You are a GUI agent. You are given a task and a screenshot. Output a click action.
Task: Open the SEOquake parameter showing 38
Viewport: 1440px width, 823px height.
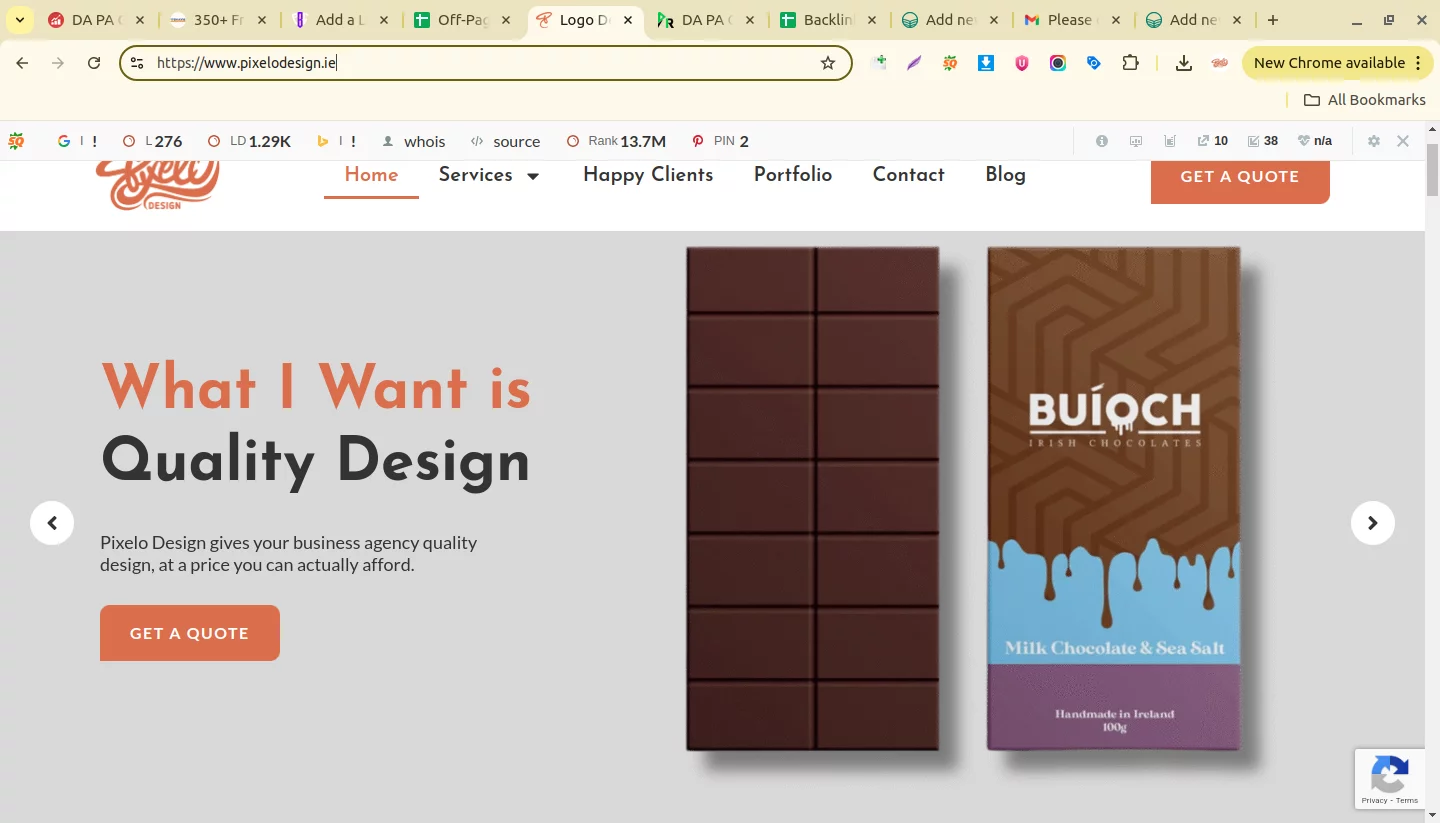1262,141
